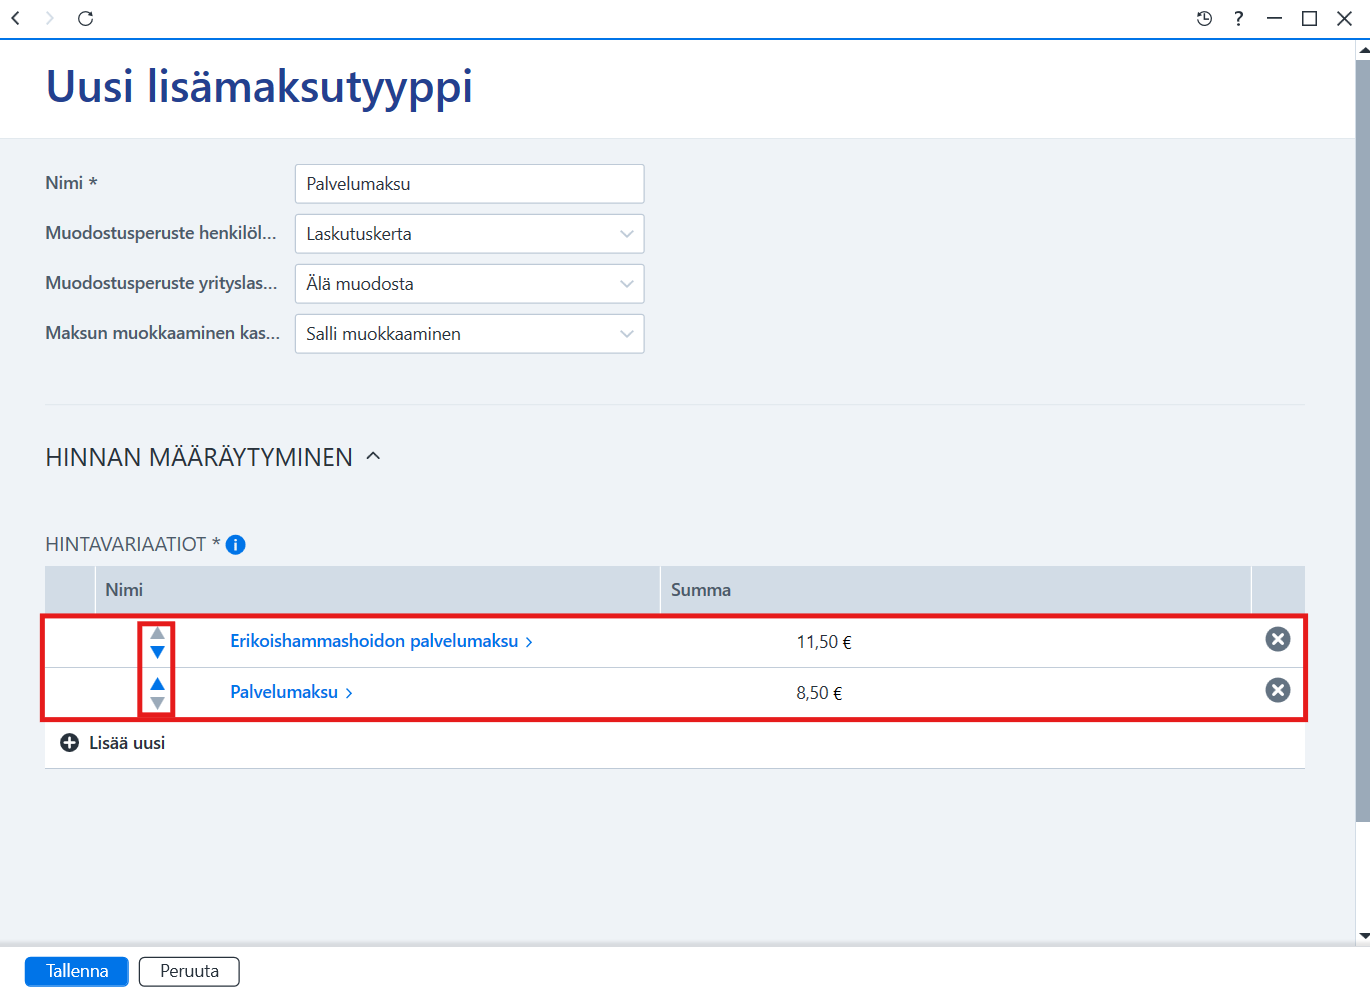The width and height of the screenshot is (1370, 992).
Task: Click the Nimi input field
Action: (x=469, y=184)
